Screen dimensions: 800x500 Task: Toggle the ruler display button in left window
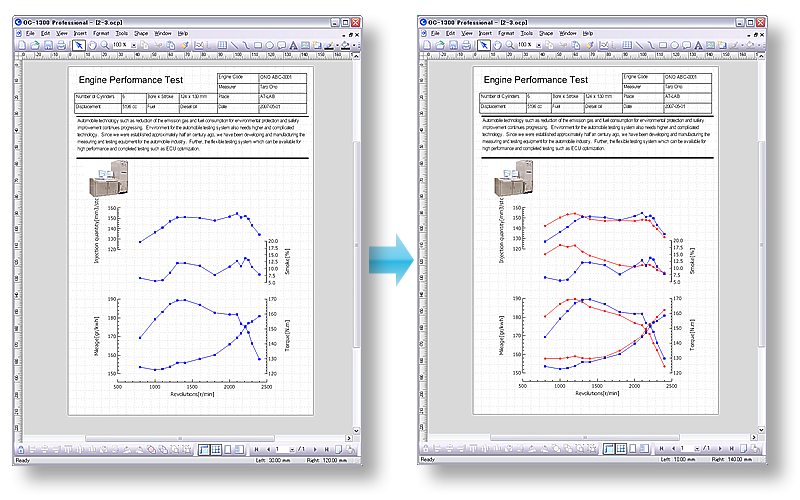tap(203, 449)
